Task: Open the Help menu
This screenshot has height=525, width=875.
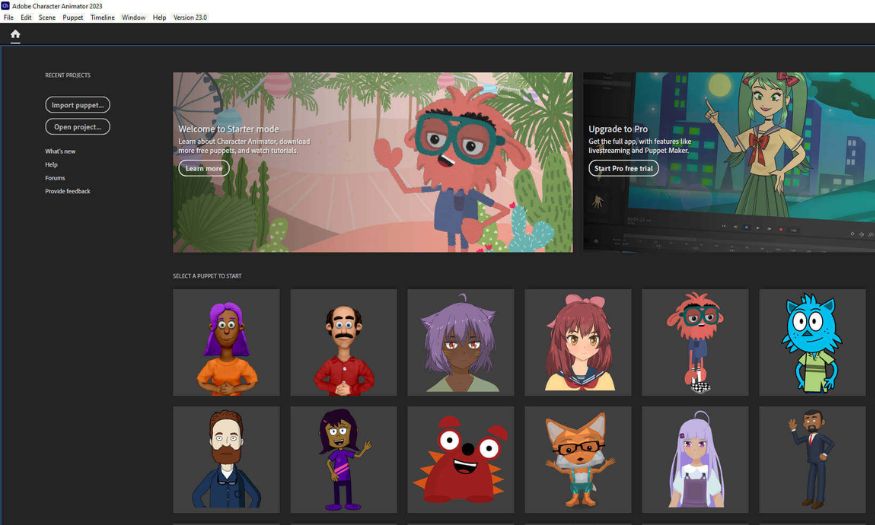Action: 159,17
